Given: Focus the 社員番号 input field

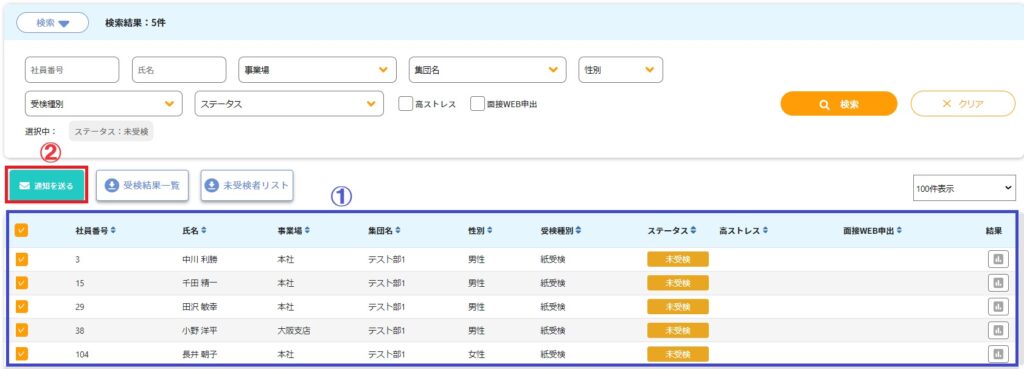Looking at the screenshot, I should (72, 70).
